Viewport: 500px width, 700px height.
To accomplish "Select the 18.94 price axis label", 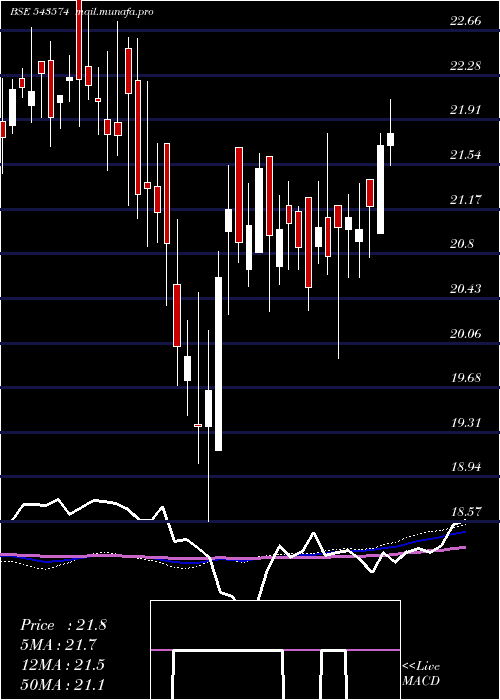I will 466,467.
